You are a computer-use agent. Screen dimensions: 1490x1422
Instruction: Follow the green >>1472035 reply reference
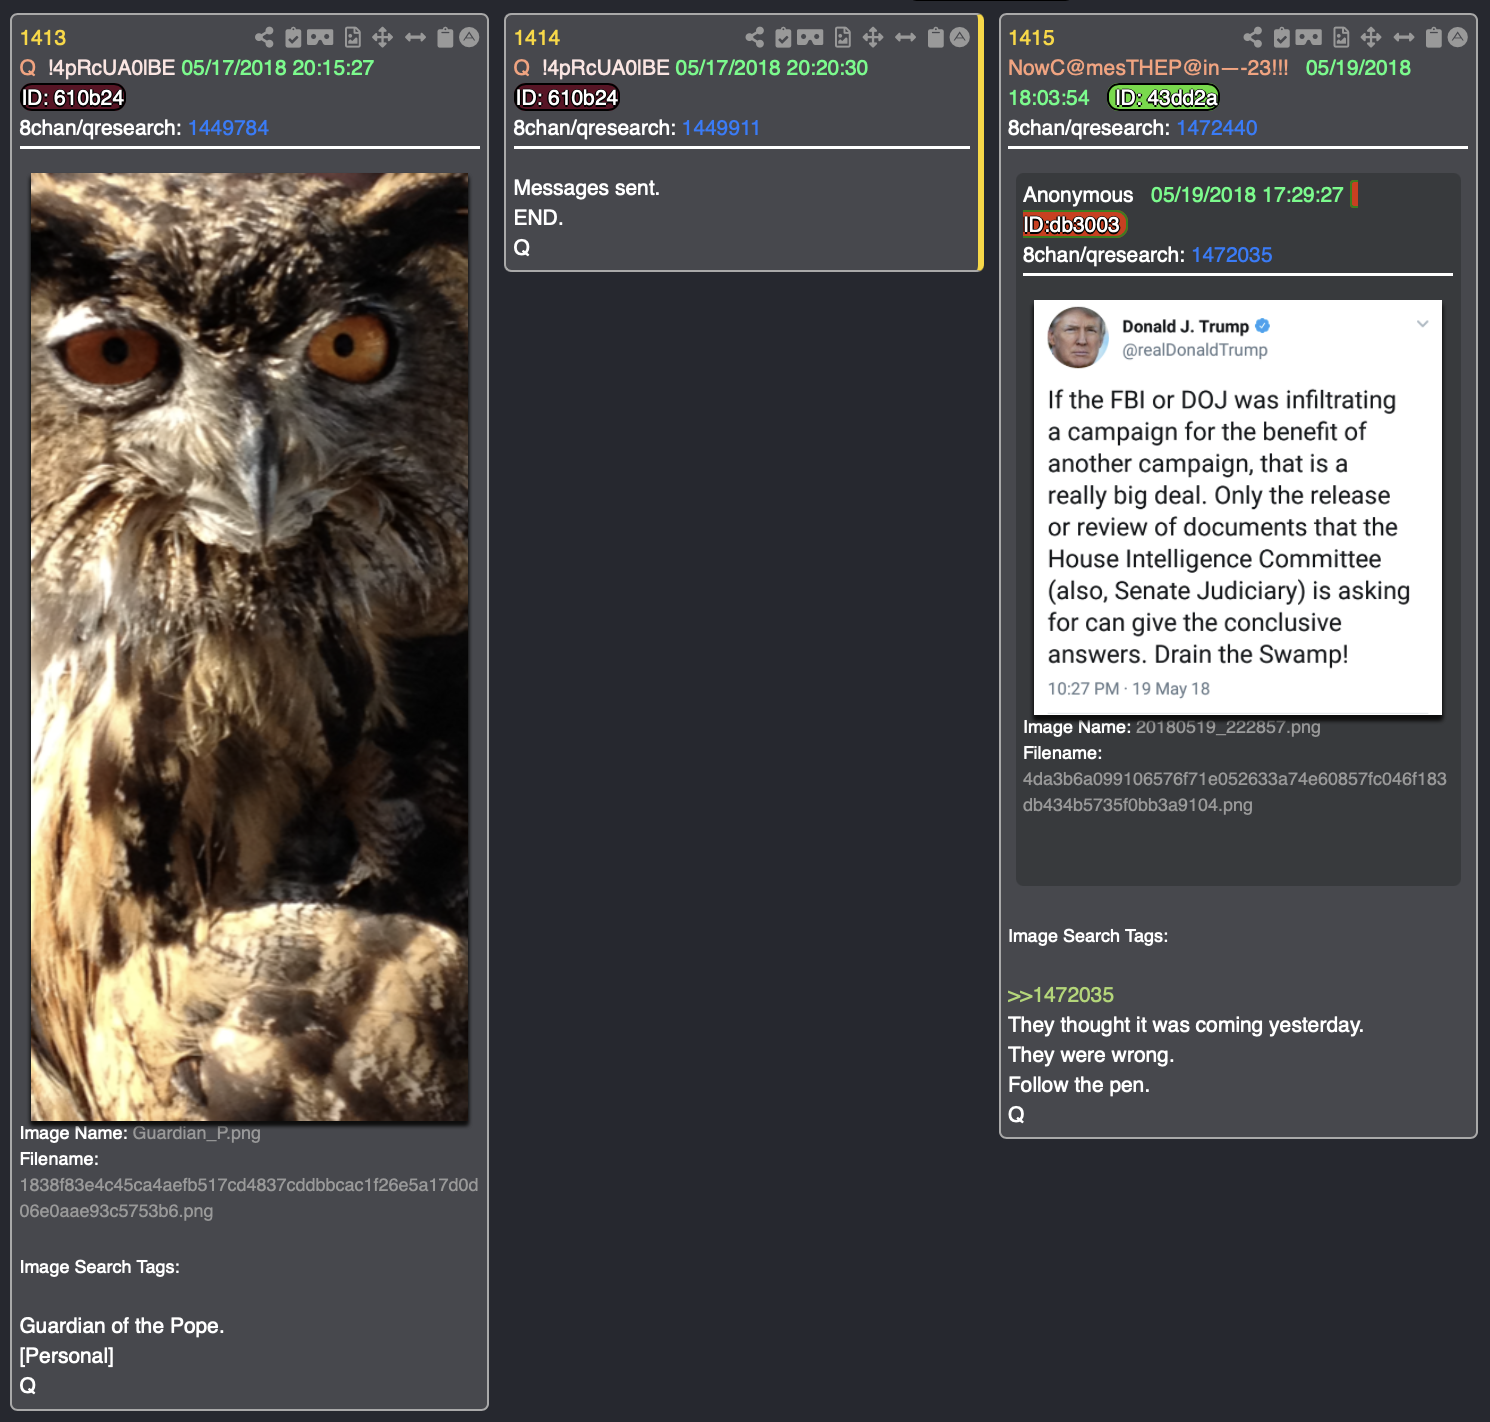click(1061, 995)
